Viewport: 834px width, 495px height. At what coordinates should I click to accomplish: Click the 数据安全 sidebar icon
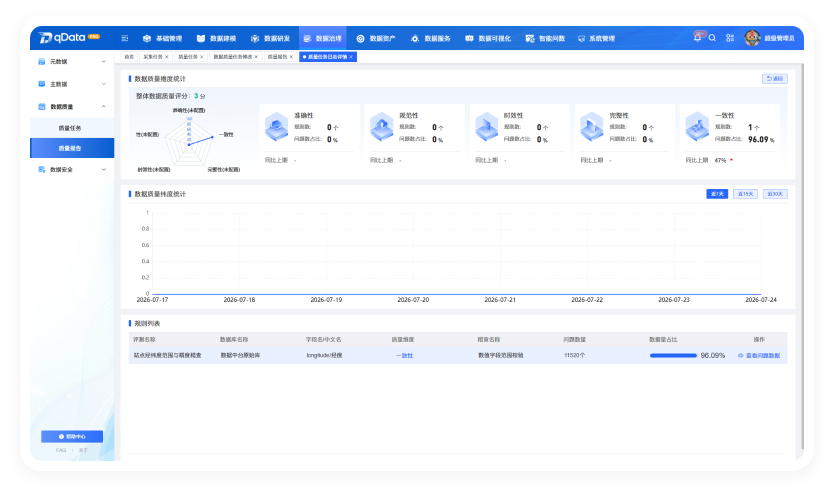41,170
